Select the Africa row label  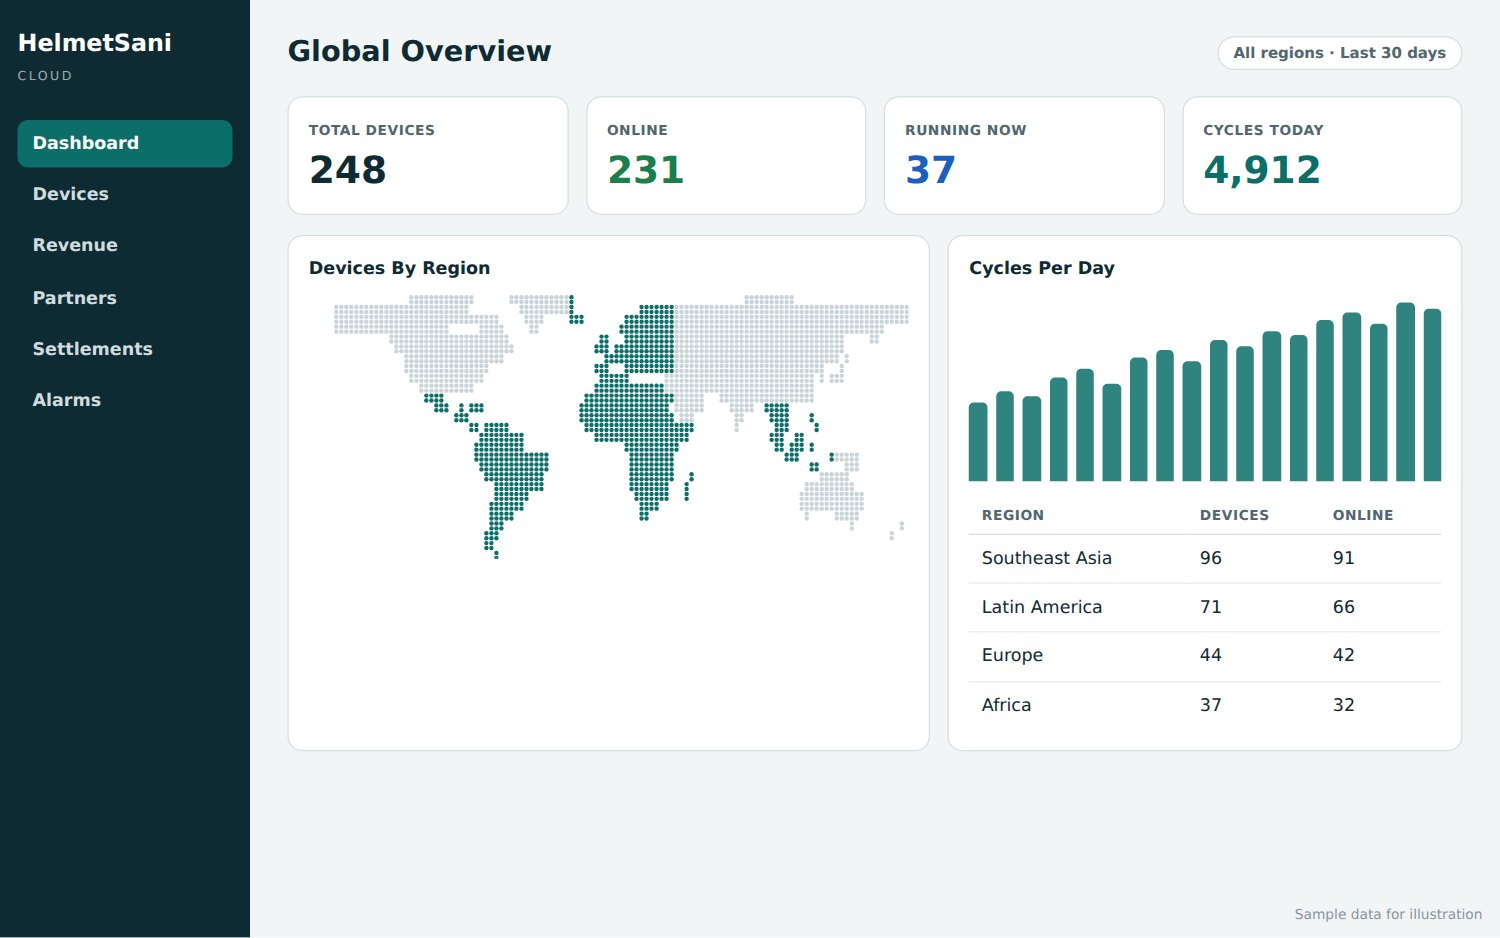pos(1006,705)
